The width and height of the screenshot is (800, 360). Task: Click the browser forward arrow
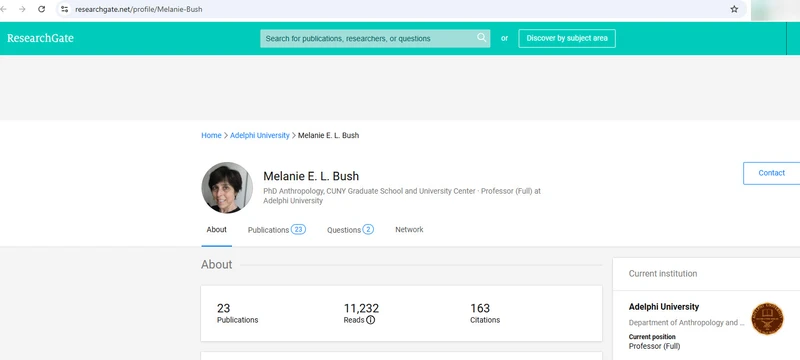(22, 9)
